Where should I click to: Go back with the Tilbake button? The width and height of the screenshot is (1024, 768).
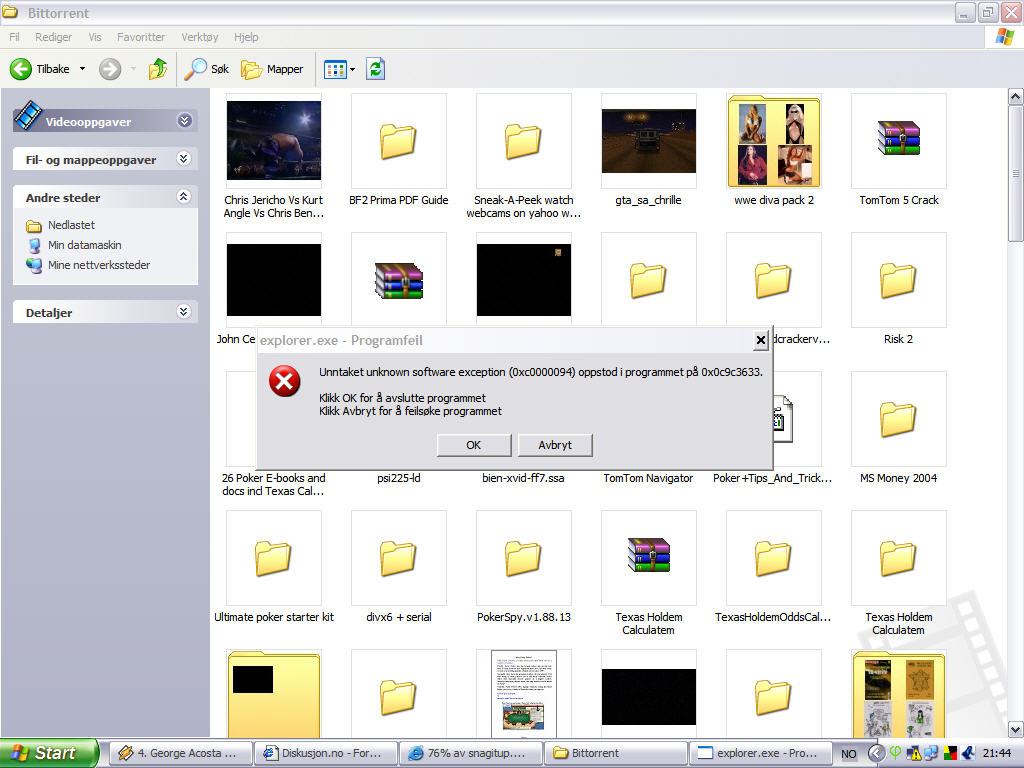click(x=40, y=69)
